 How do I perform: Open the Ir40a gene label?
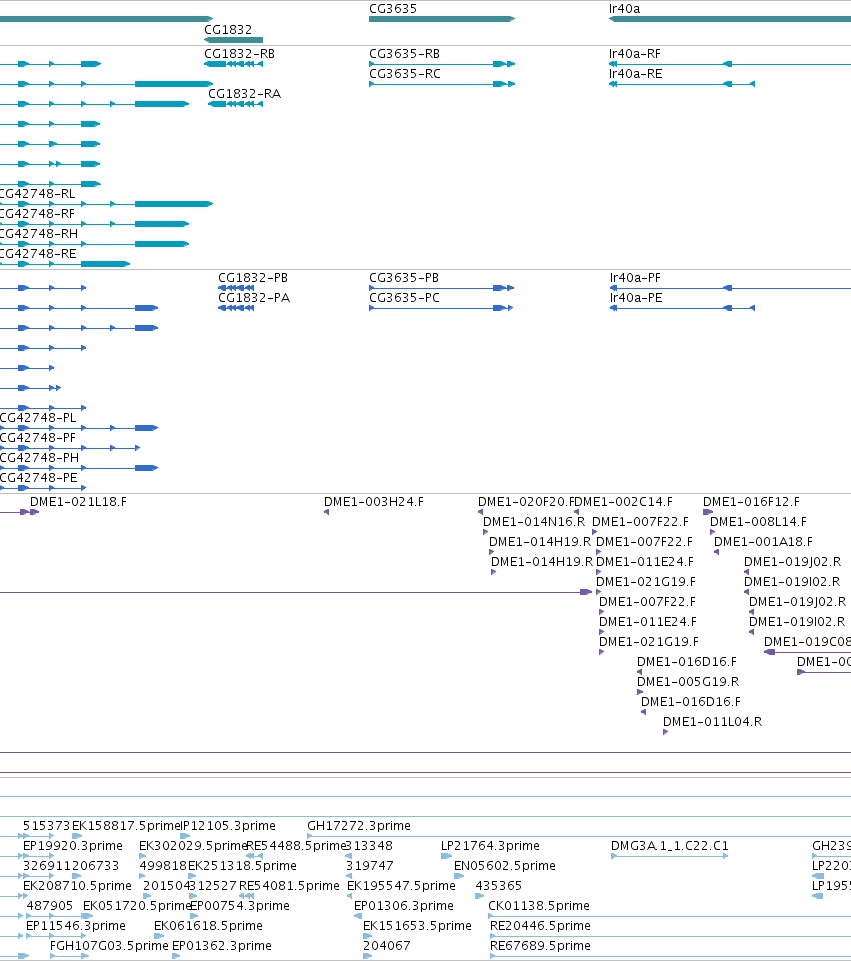(x=624, y=9)
